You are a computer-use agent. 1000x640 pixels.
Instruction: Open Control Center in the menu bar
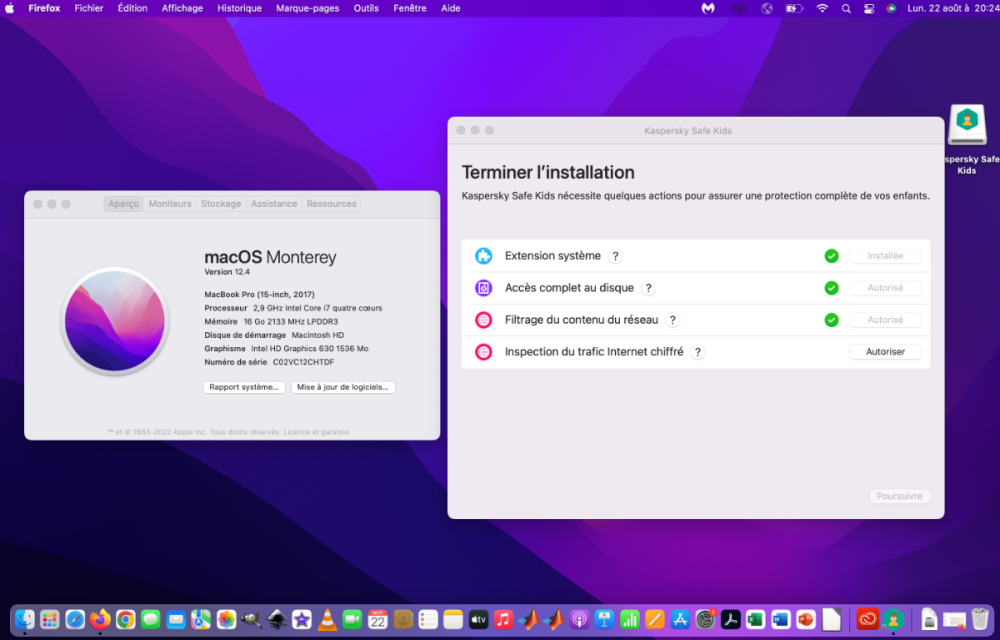point(869,8)
